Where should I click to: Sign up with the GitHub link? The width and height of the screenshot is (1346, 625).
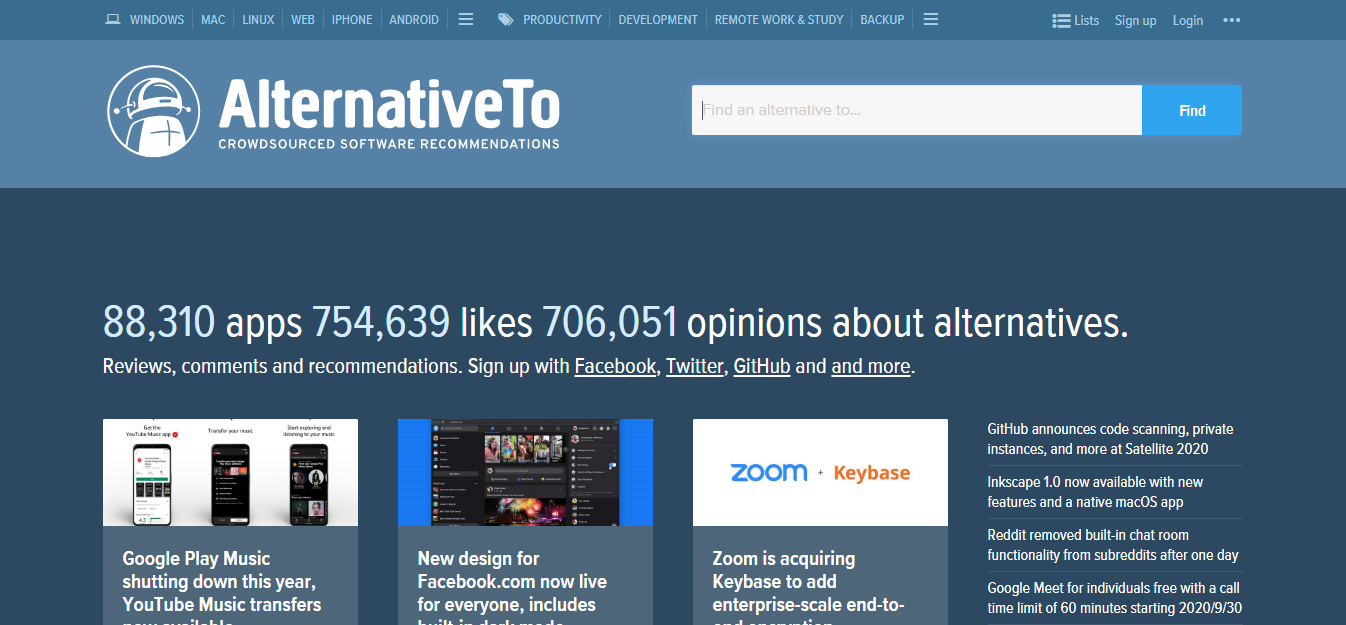[762, 366]
